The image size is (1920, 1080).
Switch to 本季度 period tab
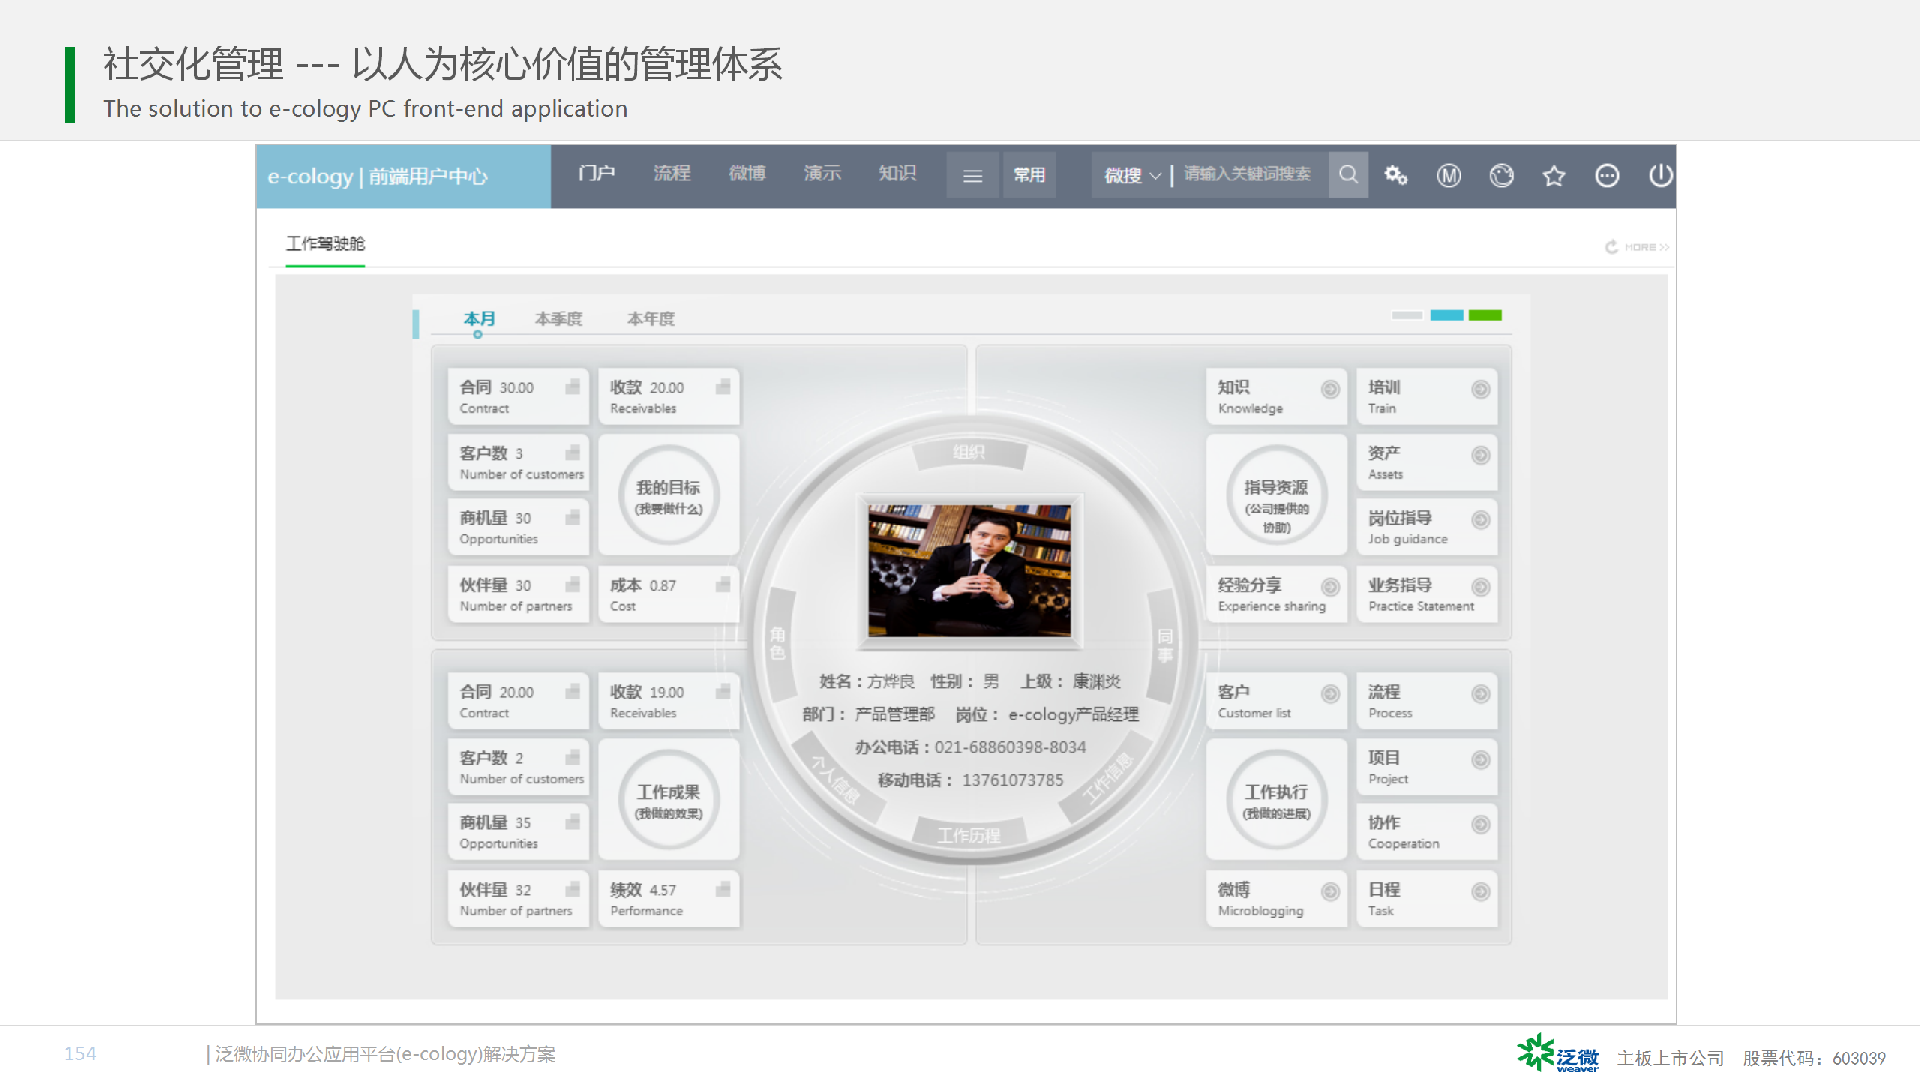(x=559, y=319)
